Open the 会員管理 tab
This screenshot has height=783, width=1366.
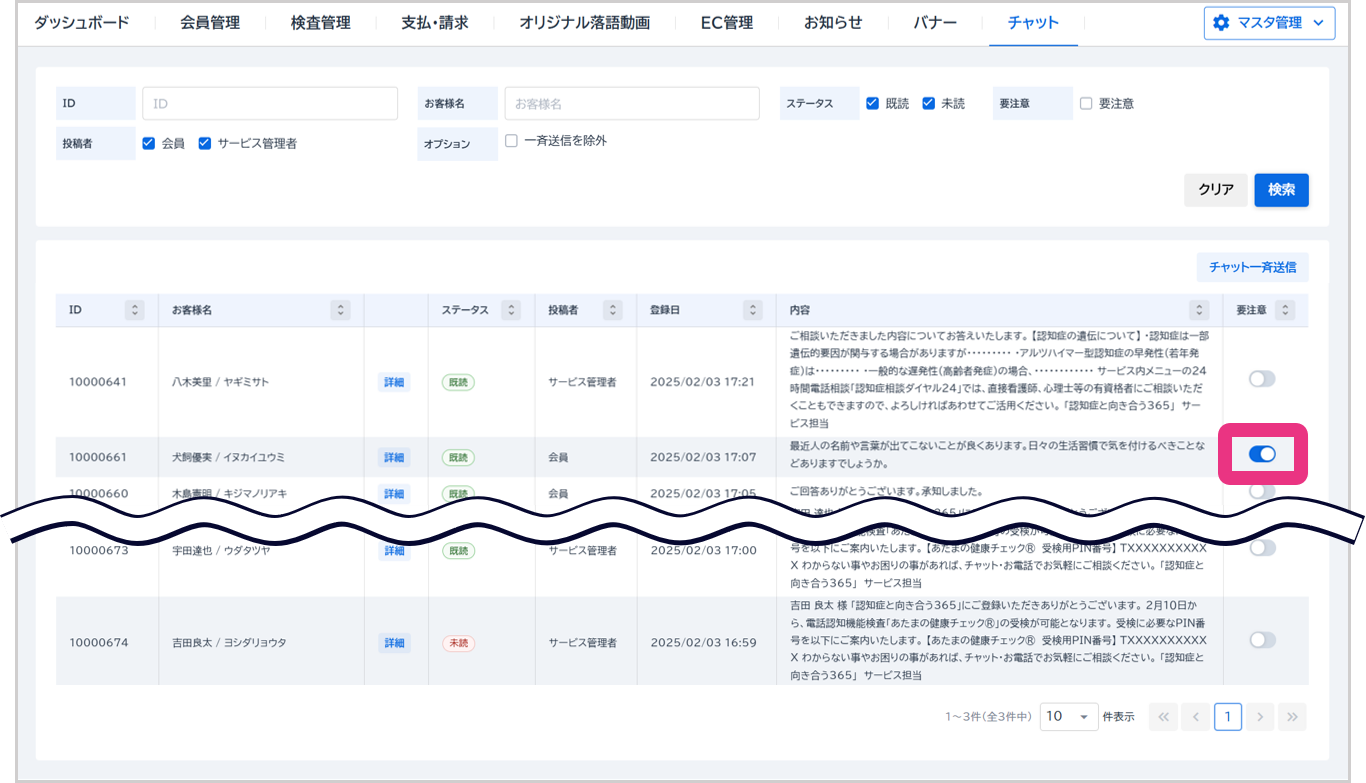(x=210, y=22)
